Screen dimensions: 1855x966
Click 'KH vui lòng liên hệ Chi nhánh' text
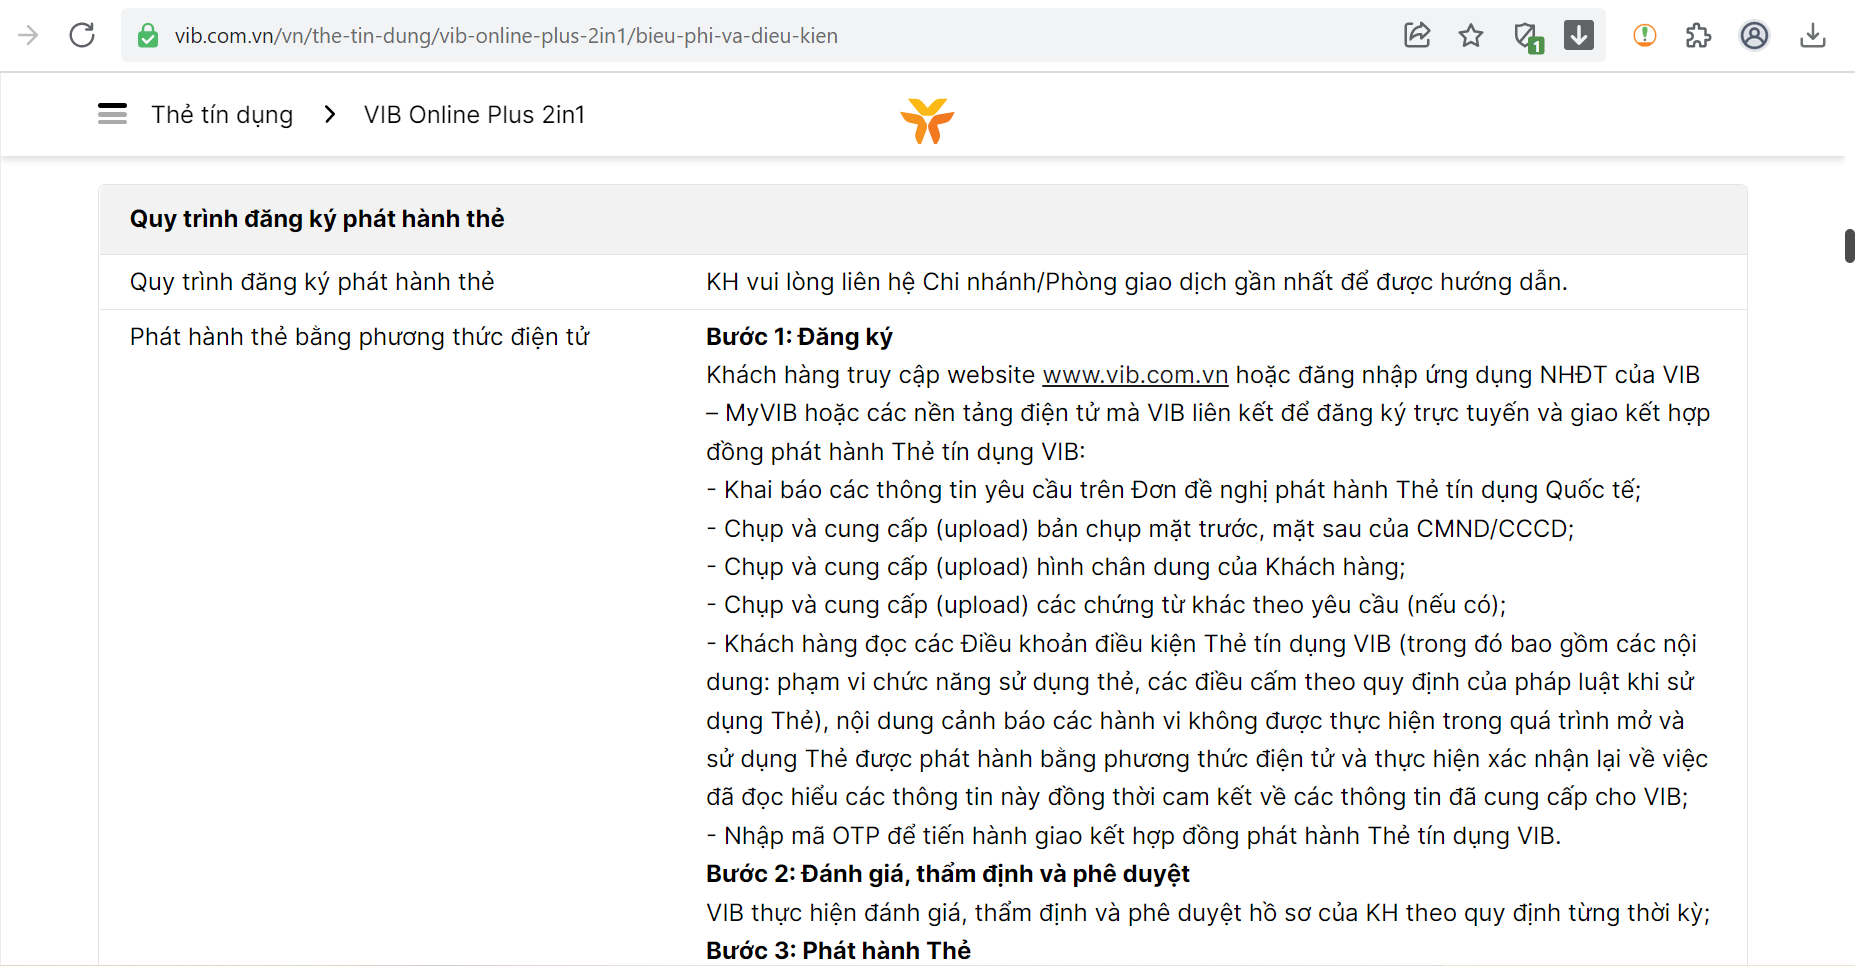click(x=1137, y=282)
